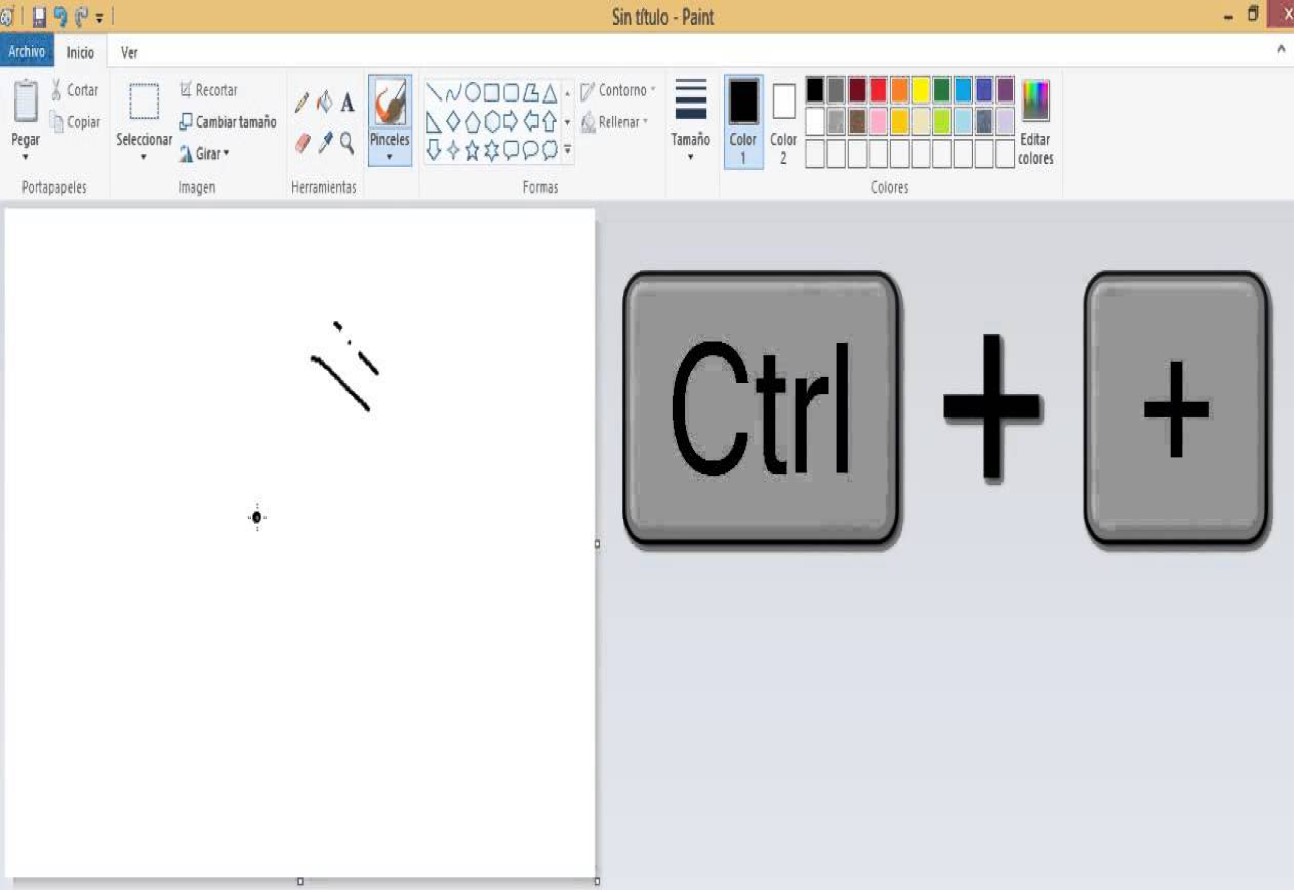The image size is (1298, 893).
Task: Click the Cambiar tamaño button
Action: click(x=229, y=122)
